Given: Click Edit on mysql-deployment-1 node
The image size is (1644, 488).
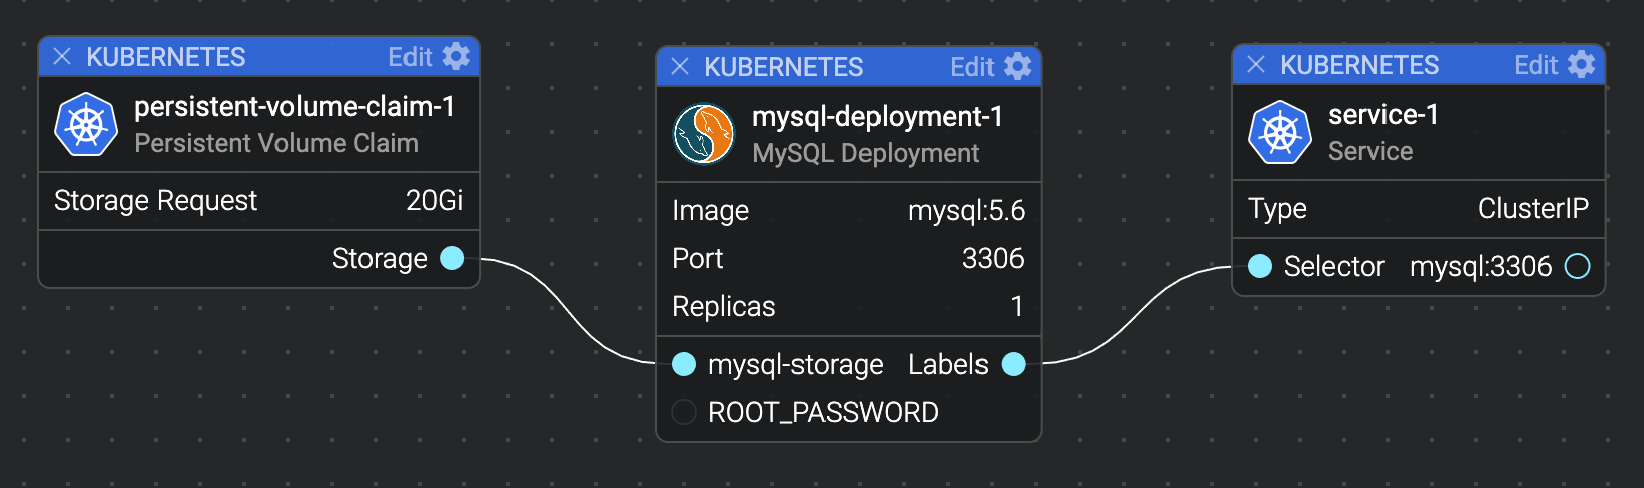Looking at the screenshot, I should (971, 67).
